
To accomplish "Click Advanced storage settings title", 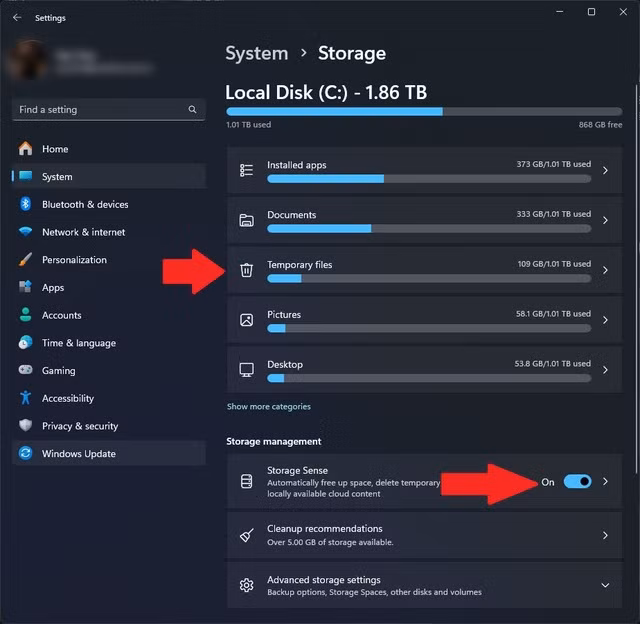I will tap(324, 580).
